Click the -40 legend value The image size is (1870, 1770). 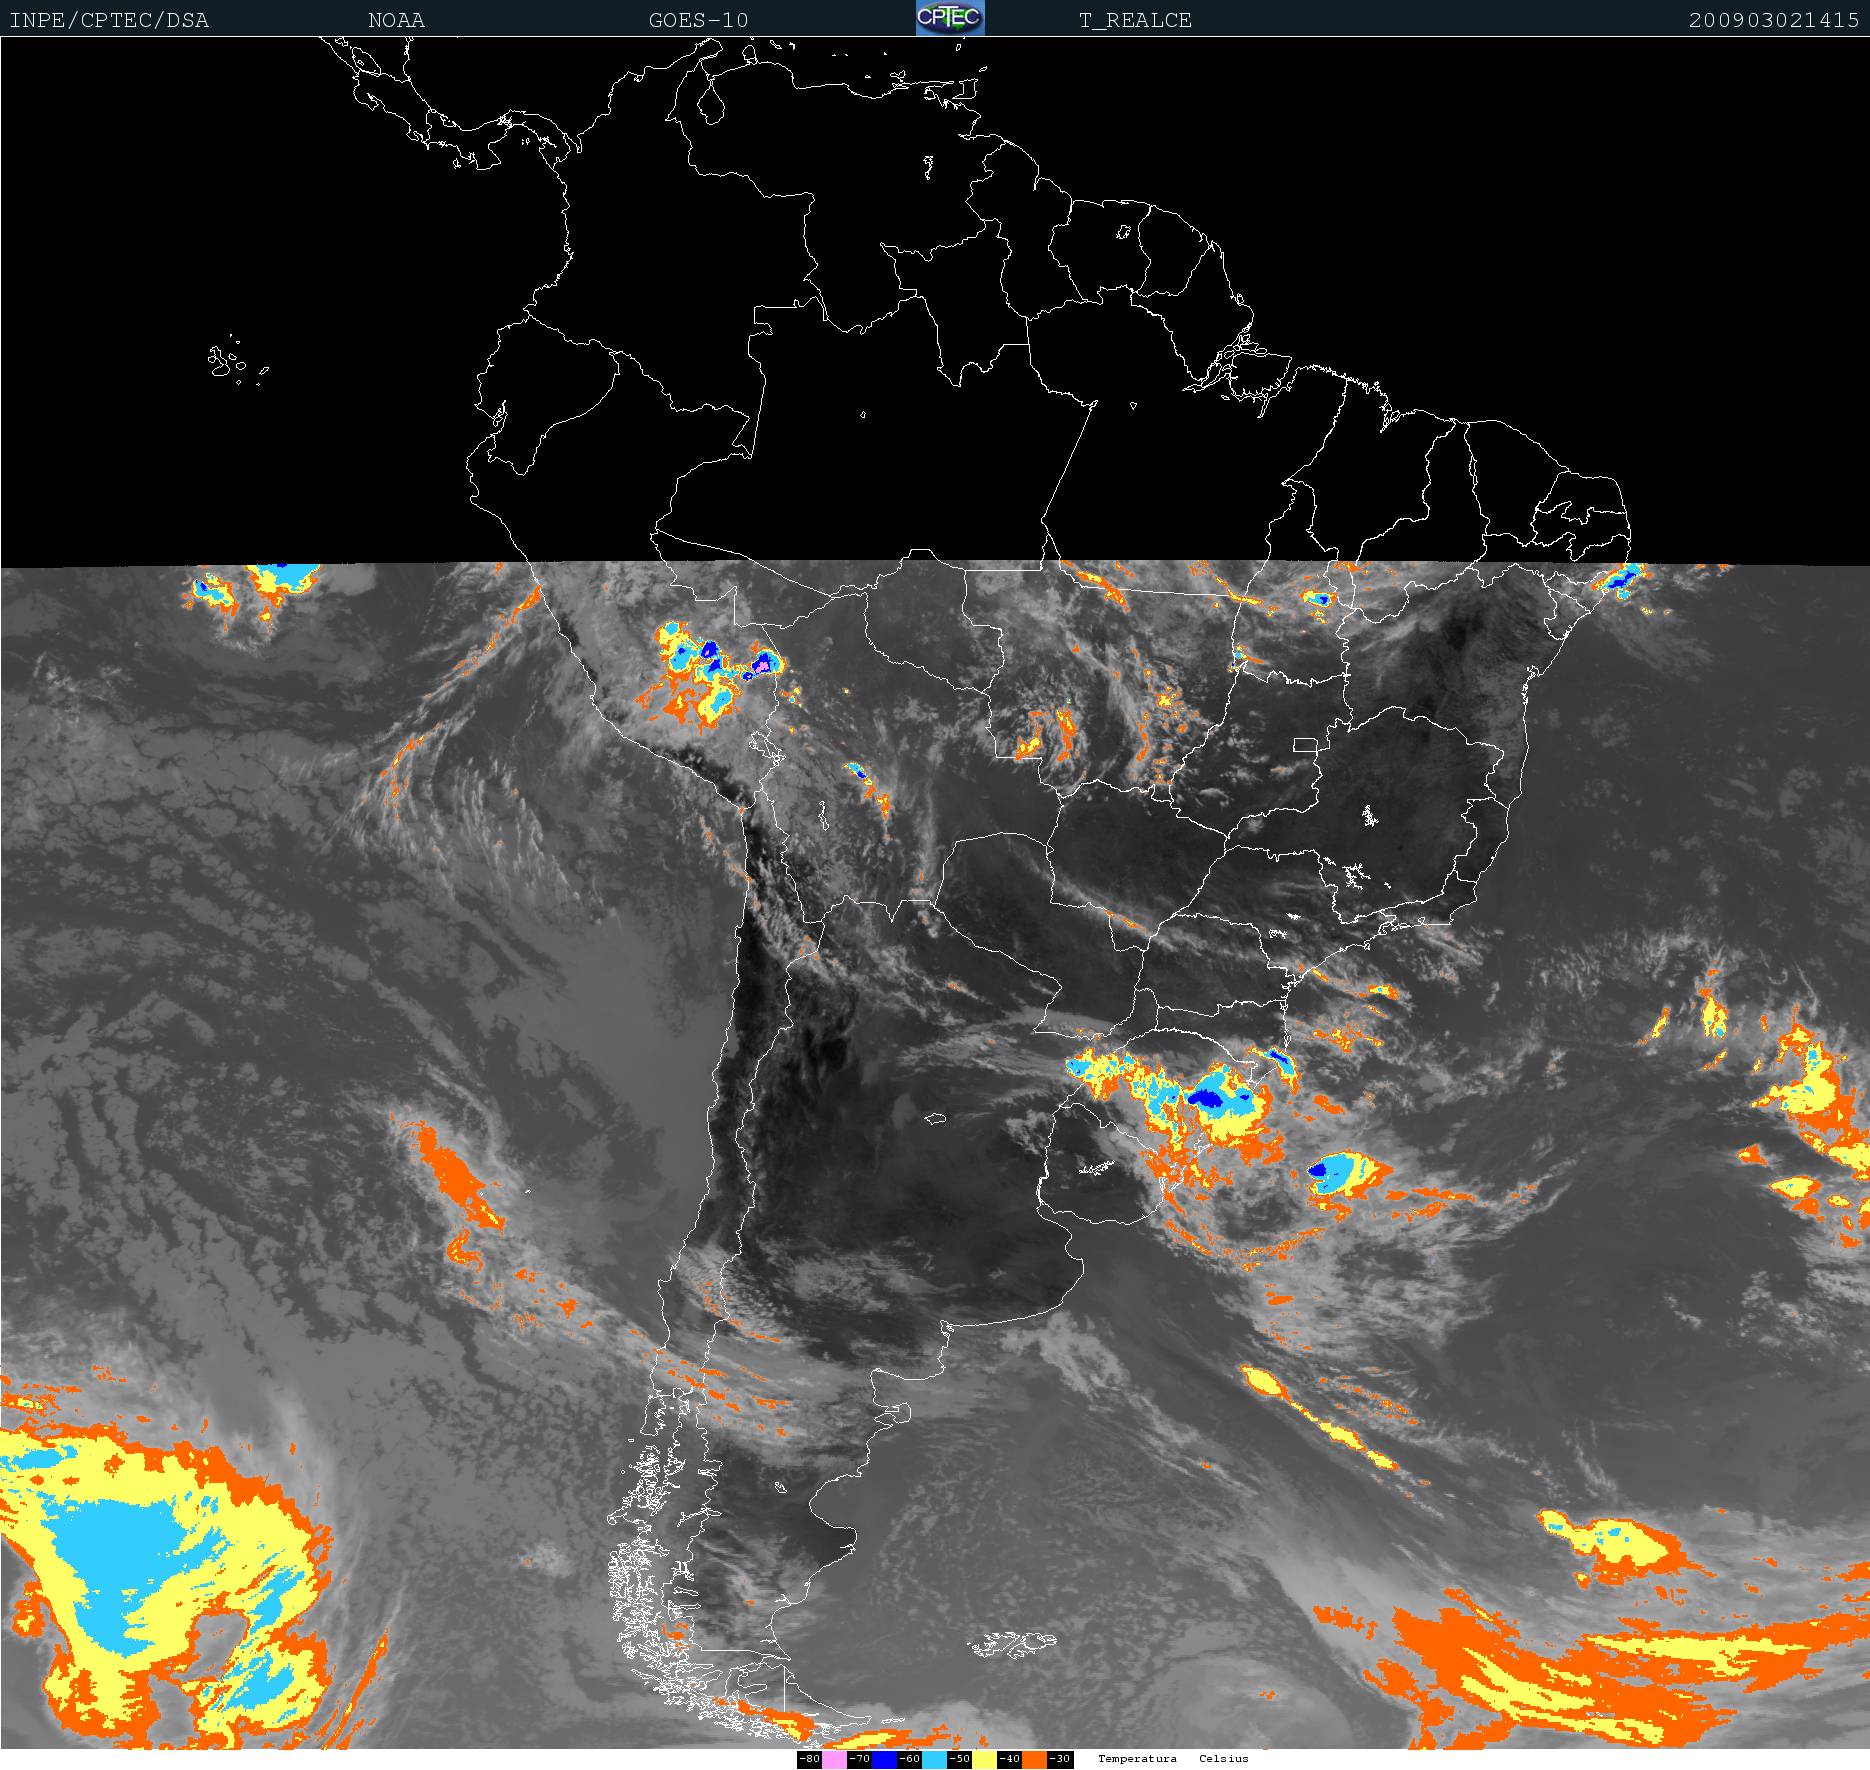[1010, 1759]
